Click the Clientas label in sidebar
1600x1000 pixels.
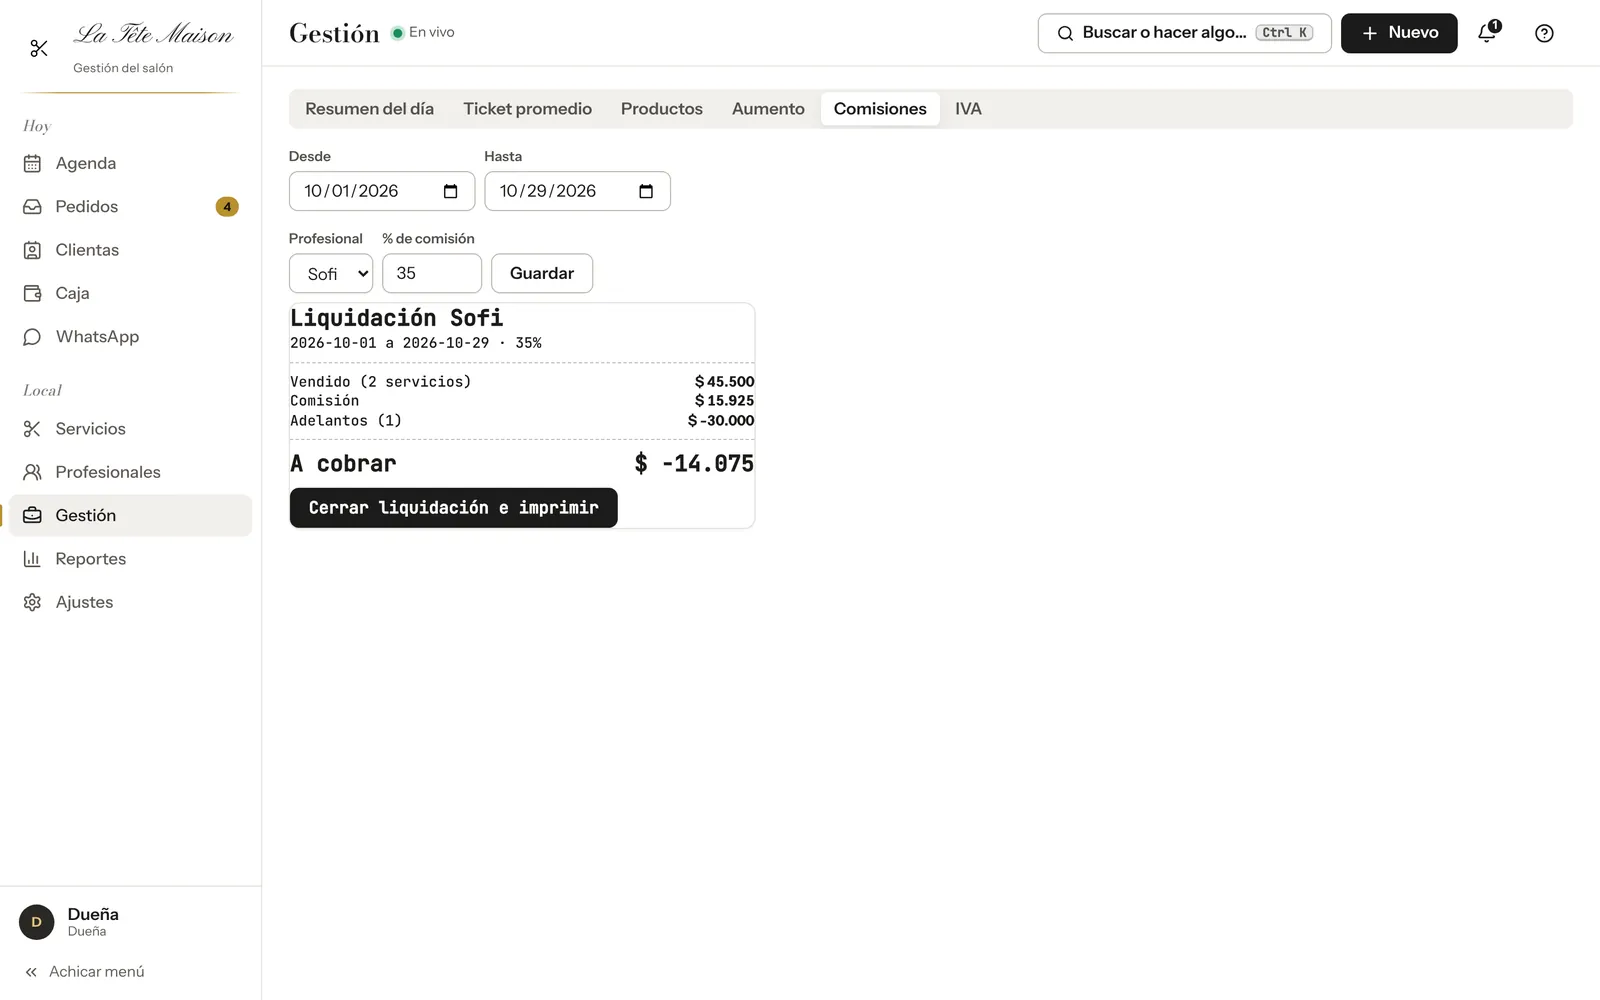[x=87, y=250]
